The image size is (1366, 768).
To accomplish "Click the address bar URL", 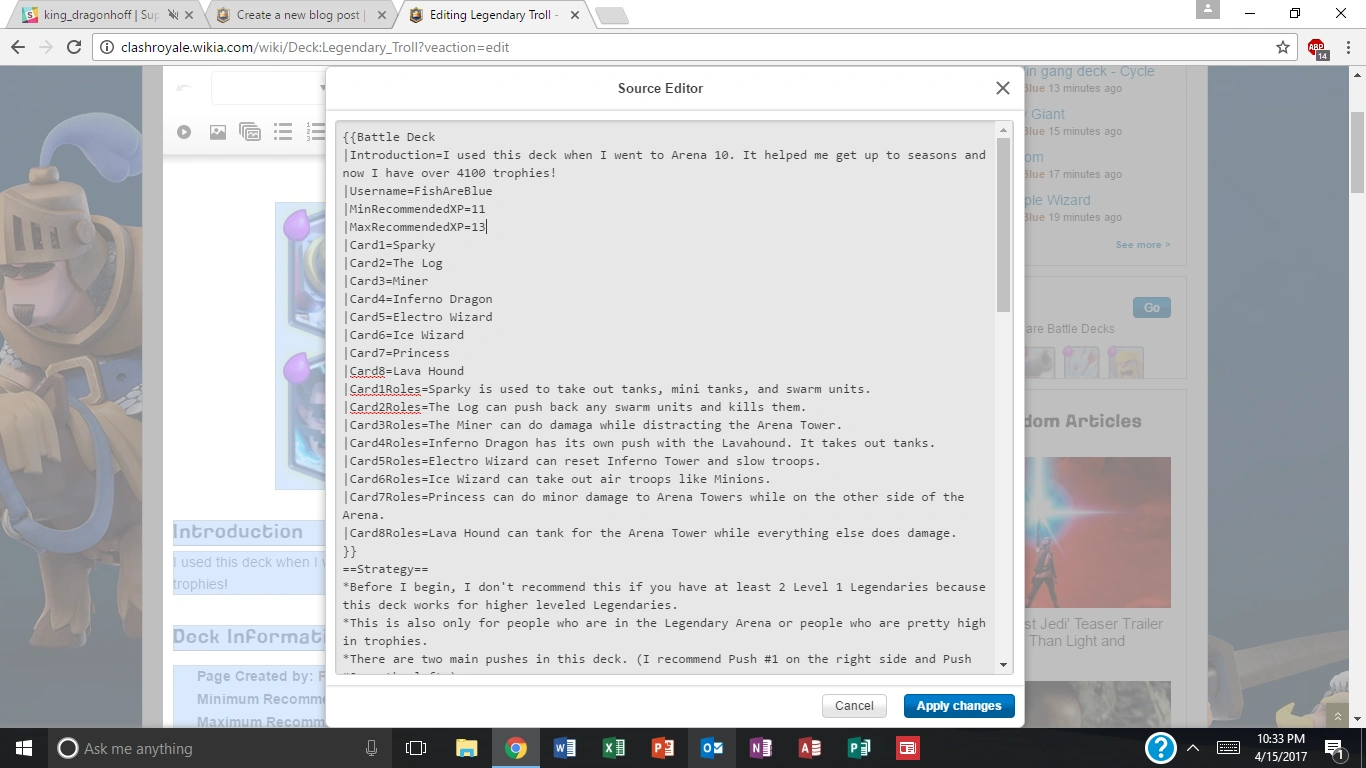I will (x=315, y=47).
